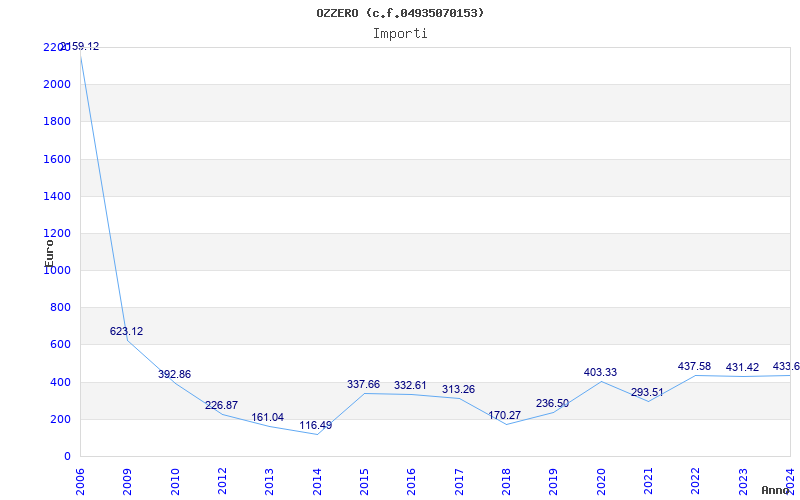The width and height of the screenshot is (800, 500).
Task: Click the Importi subtitle
Action: click(x=400, y=34)
